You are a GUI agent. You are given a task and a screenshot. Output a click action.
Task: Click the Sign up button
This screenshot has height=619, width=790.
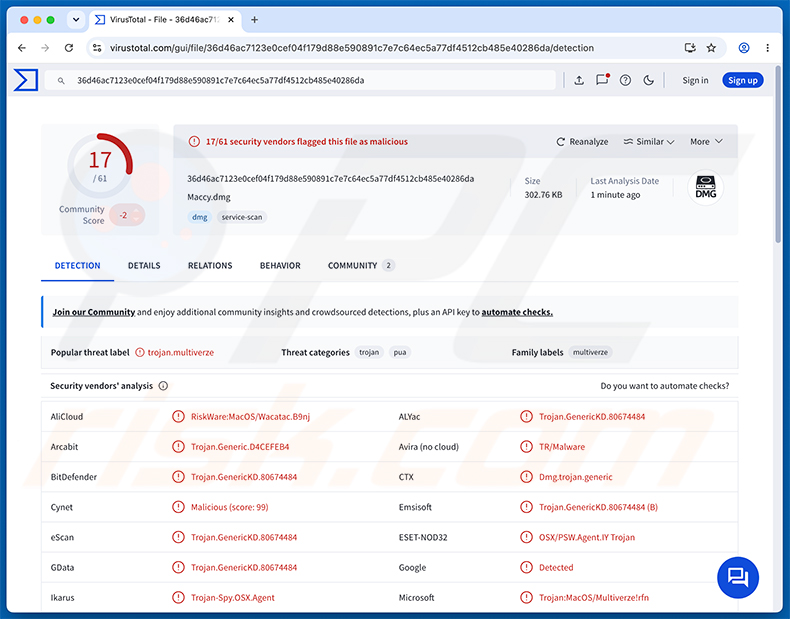(x=743, y=80)
